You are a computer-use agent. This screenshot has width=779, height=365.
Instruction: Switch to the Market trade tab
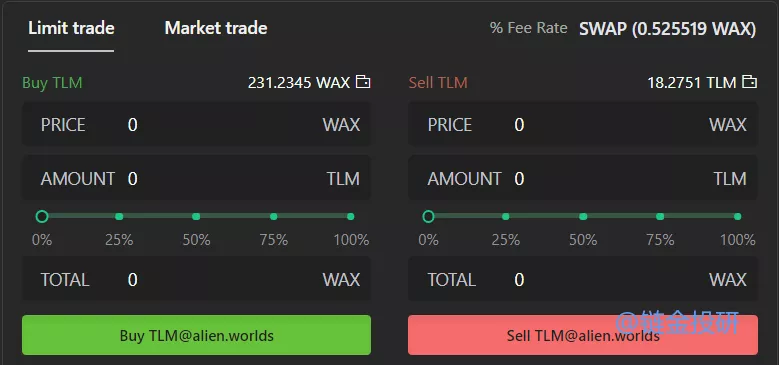pos(216,28)
